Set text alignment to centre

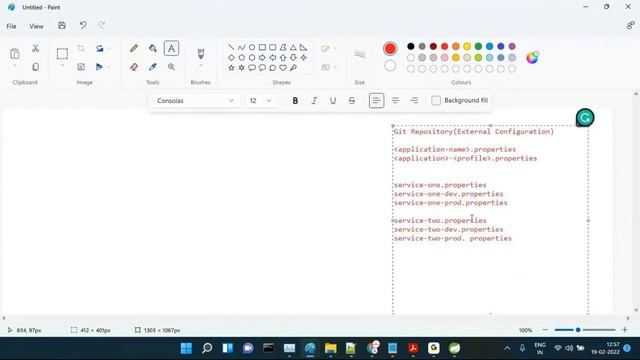[x=395, y=100]
